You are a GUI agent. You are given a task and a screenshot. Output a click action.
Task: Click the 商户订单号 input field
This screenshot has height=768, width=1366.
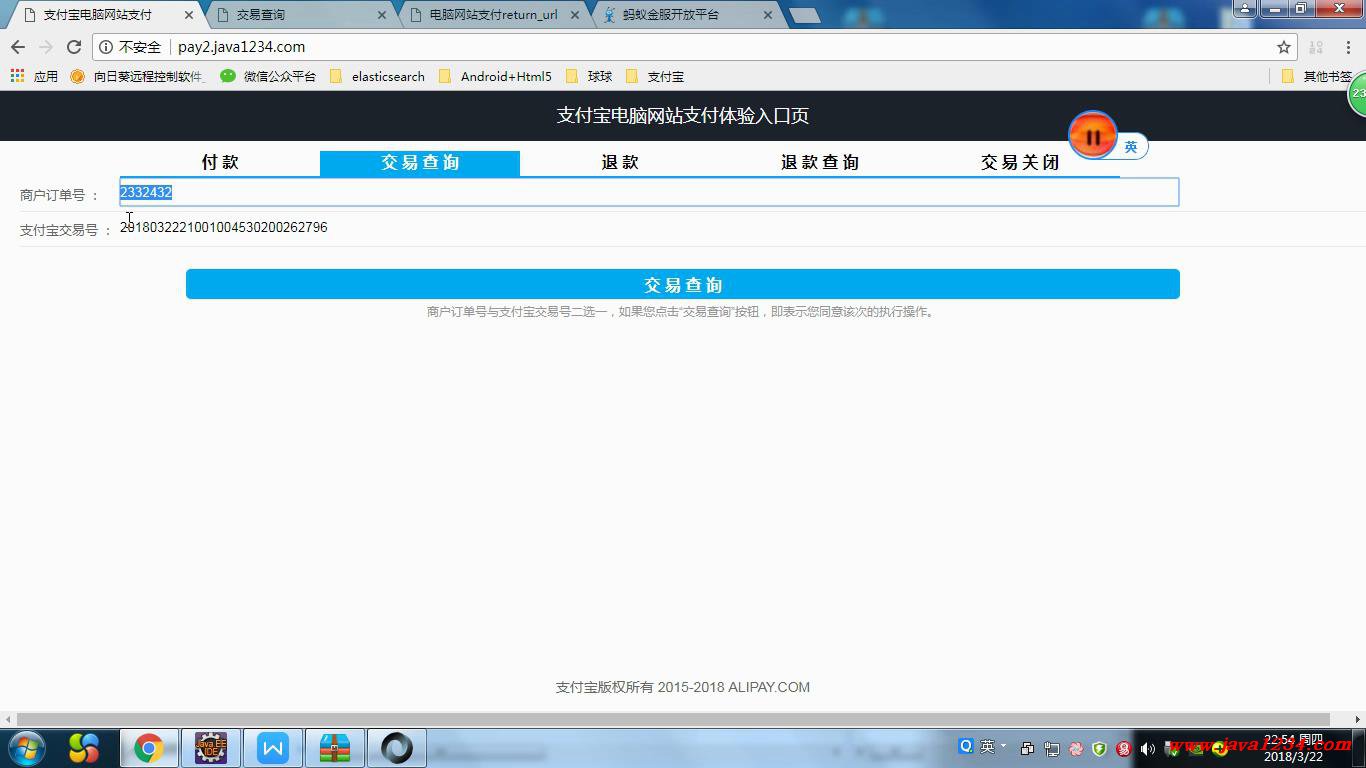(x=649, y=192)
